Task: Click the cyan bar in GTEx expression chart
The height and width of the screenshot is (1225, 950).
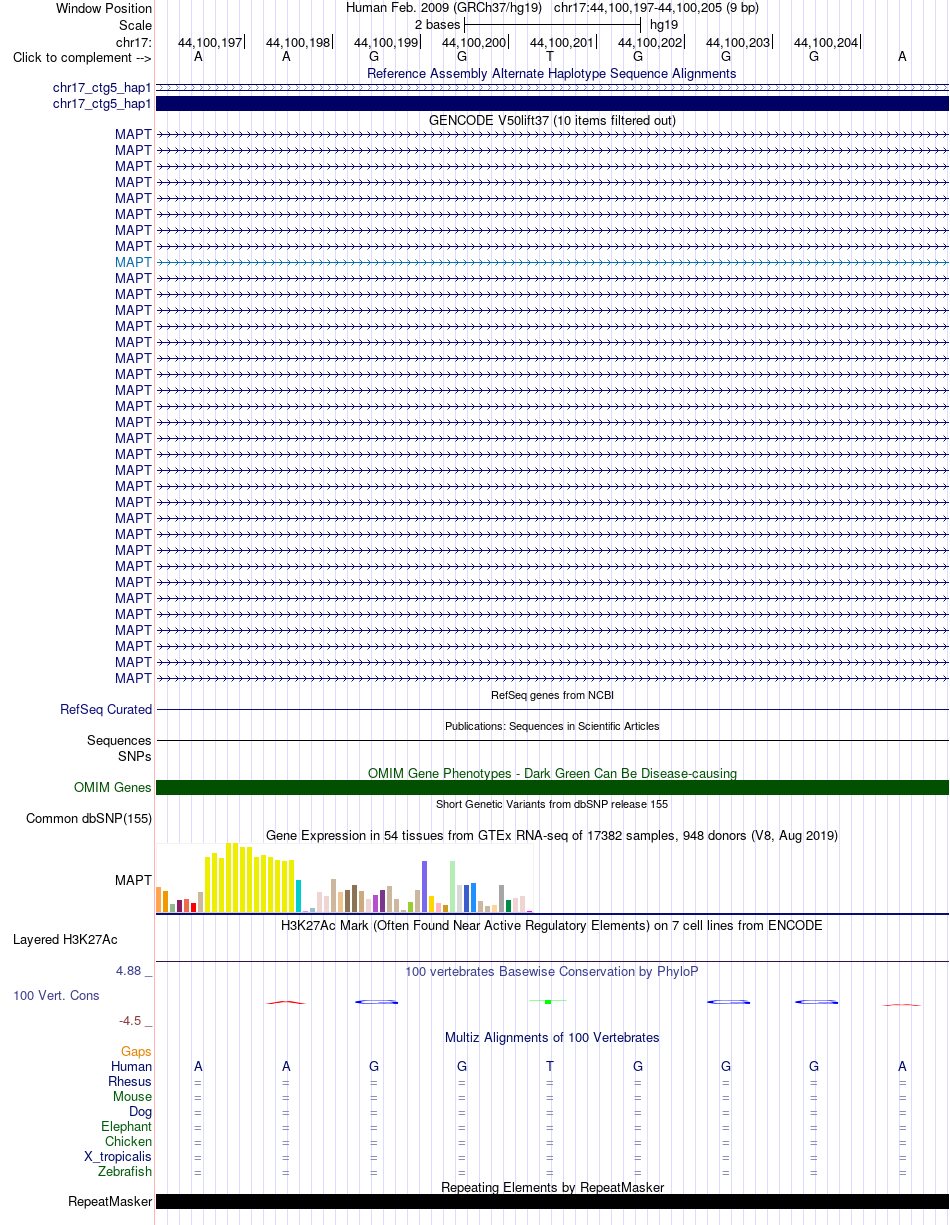Action: click(299, 896)
